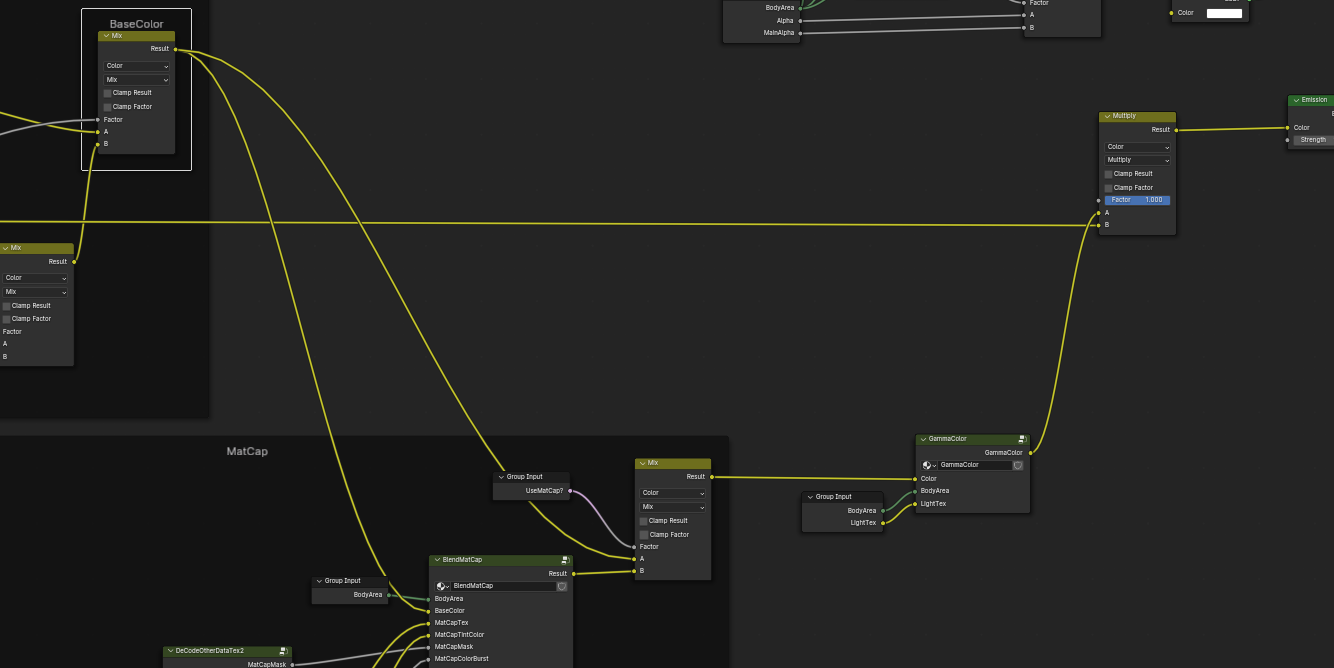
Task: Click the Result output socket of Multiply node
Action: click(1176, 130)
